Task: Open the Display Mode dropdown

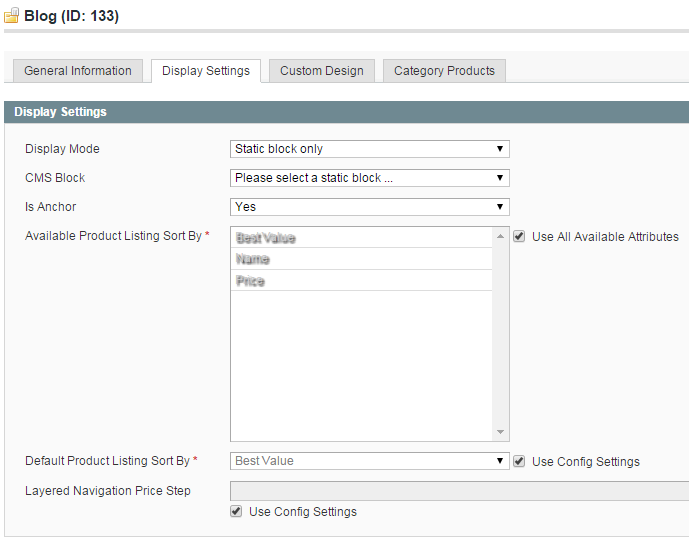Action: tap(370, 149)
